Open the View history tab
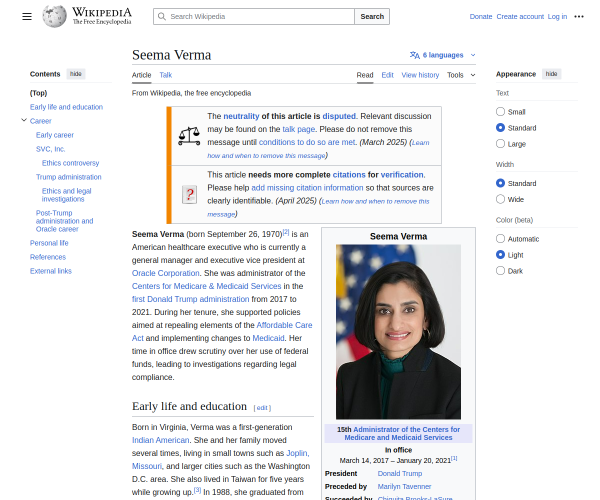This screenshot has height=500, width=600. 420,75
